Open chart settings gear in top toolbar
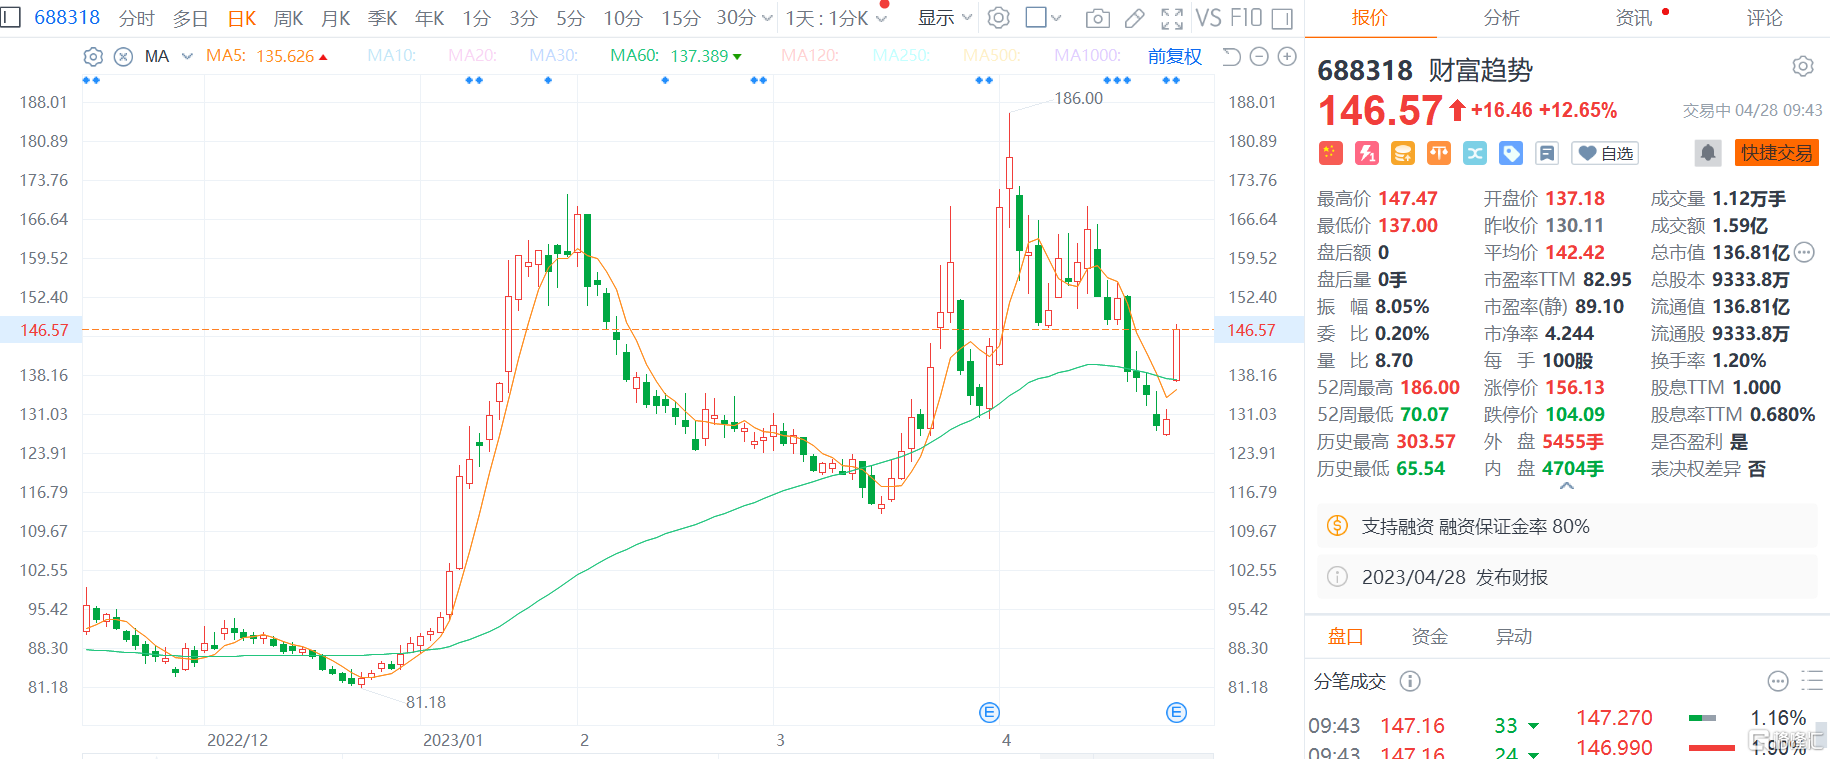The width and height of the screenshot is (1831, 759). 998,18
